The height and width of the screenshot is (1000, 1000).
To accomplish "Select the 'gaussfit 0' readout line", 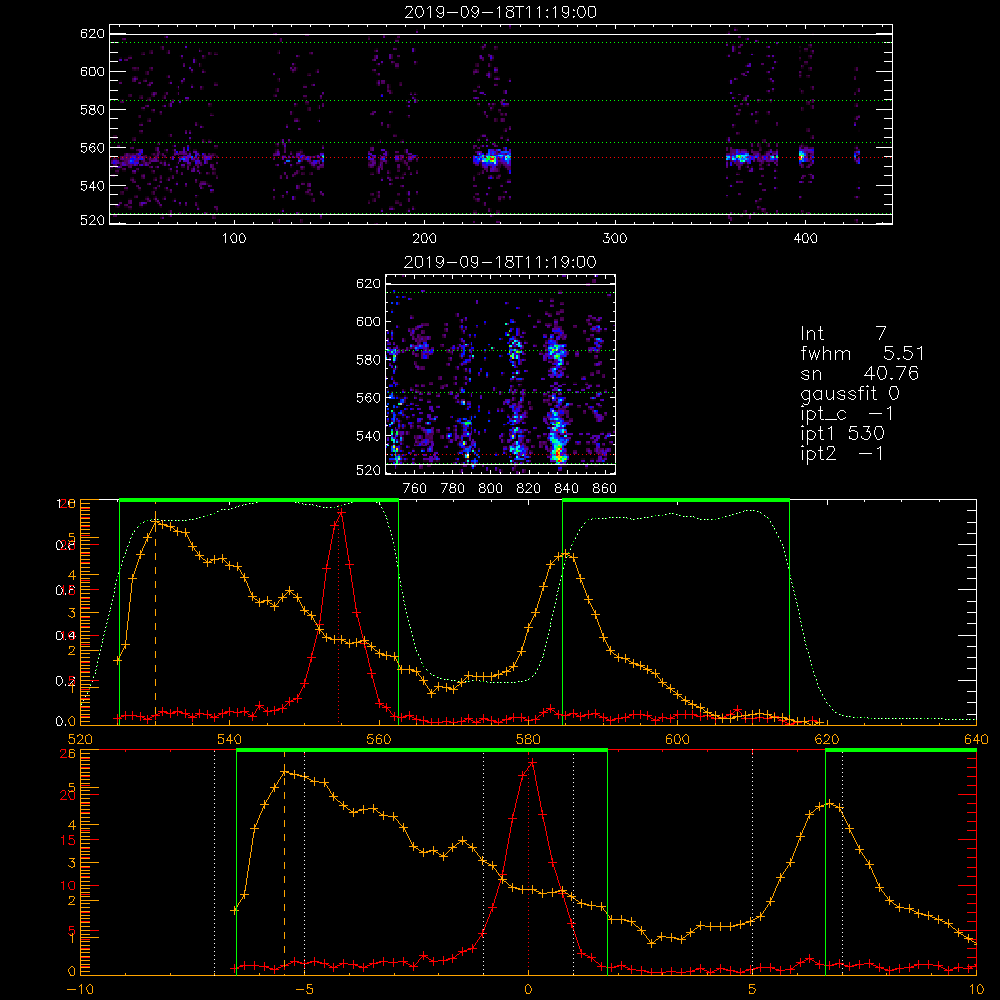I will click(849, 393).
